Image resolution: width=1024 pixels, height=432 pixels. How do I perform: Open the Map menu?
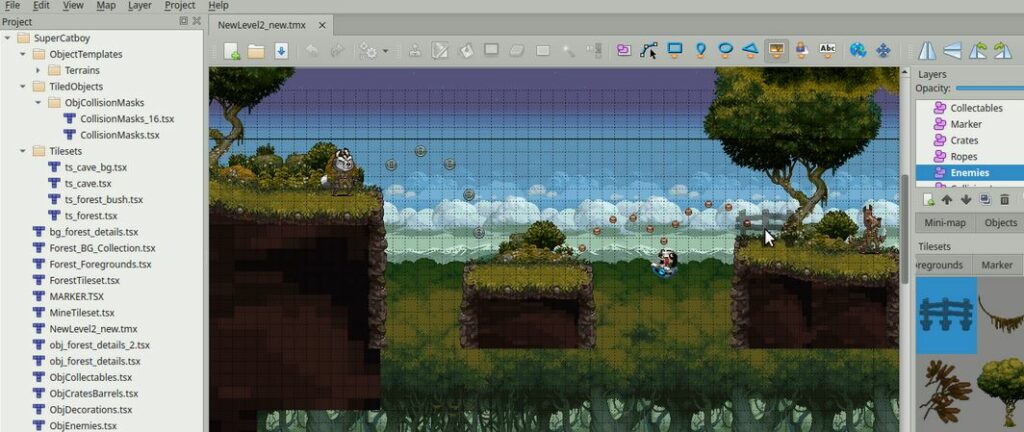(x=106, y=5)
